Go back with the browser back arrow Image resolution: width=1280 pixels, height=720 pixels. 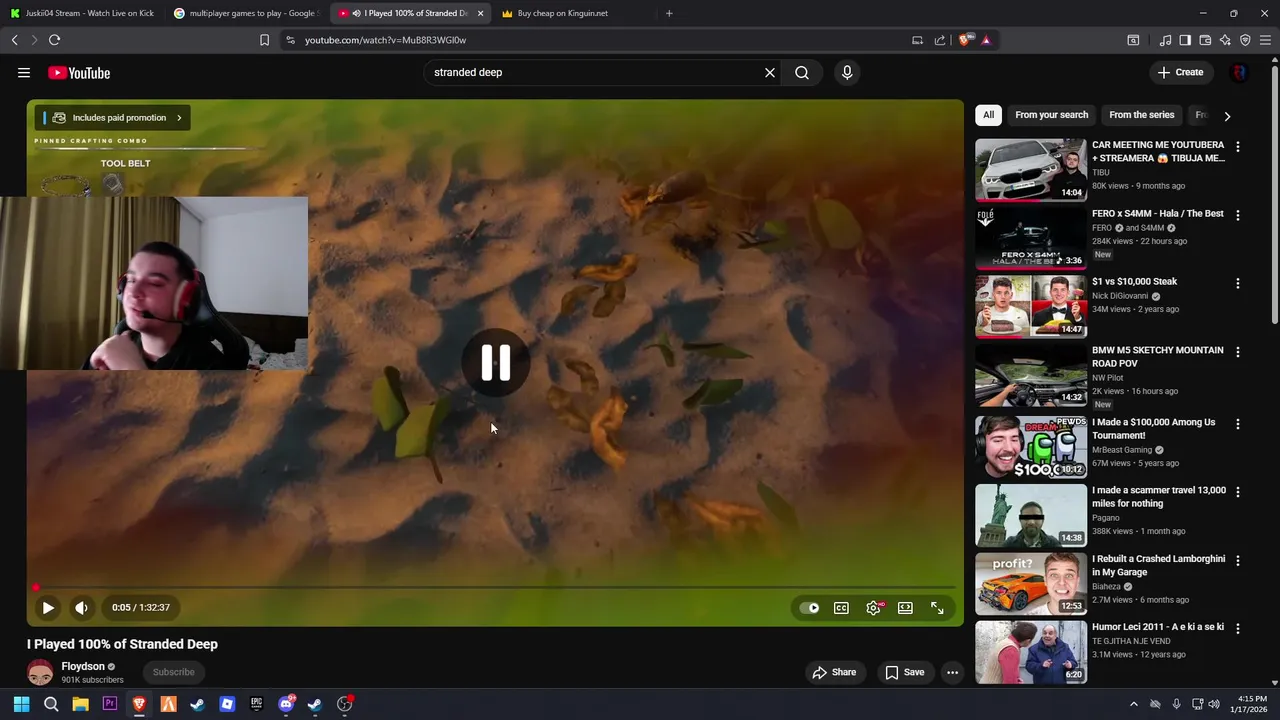pos(14,40)
